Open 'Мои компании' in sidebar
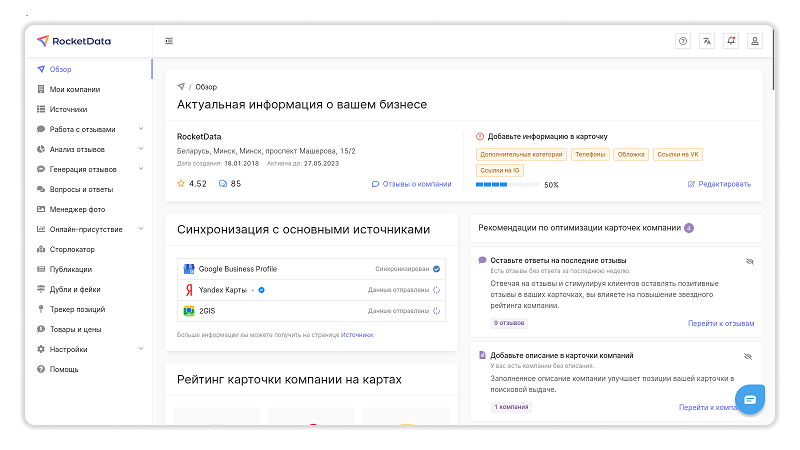The width and height of the screenshot is (800, 450). point(74,89)
